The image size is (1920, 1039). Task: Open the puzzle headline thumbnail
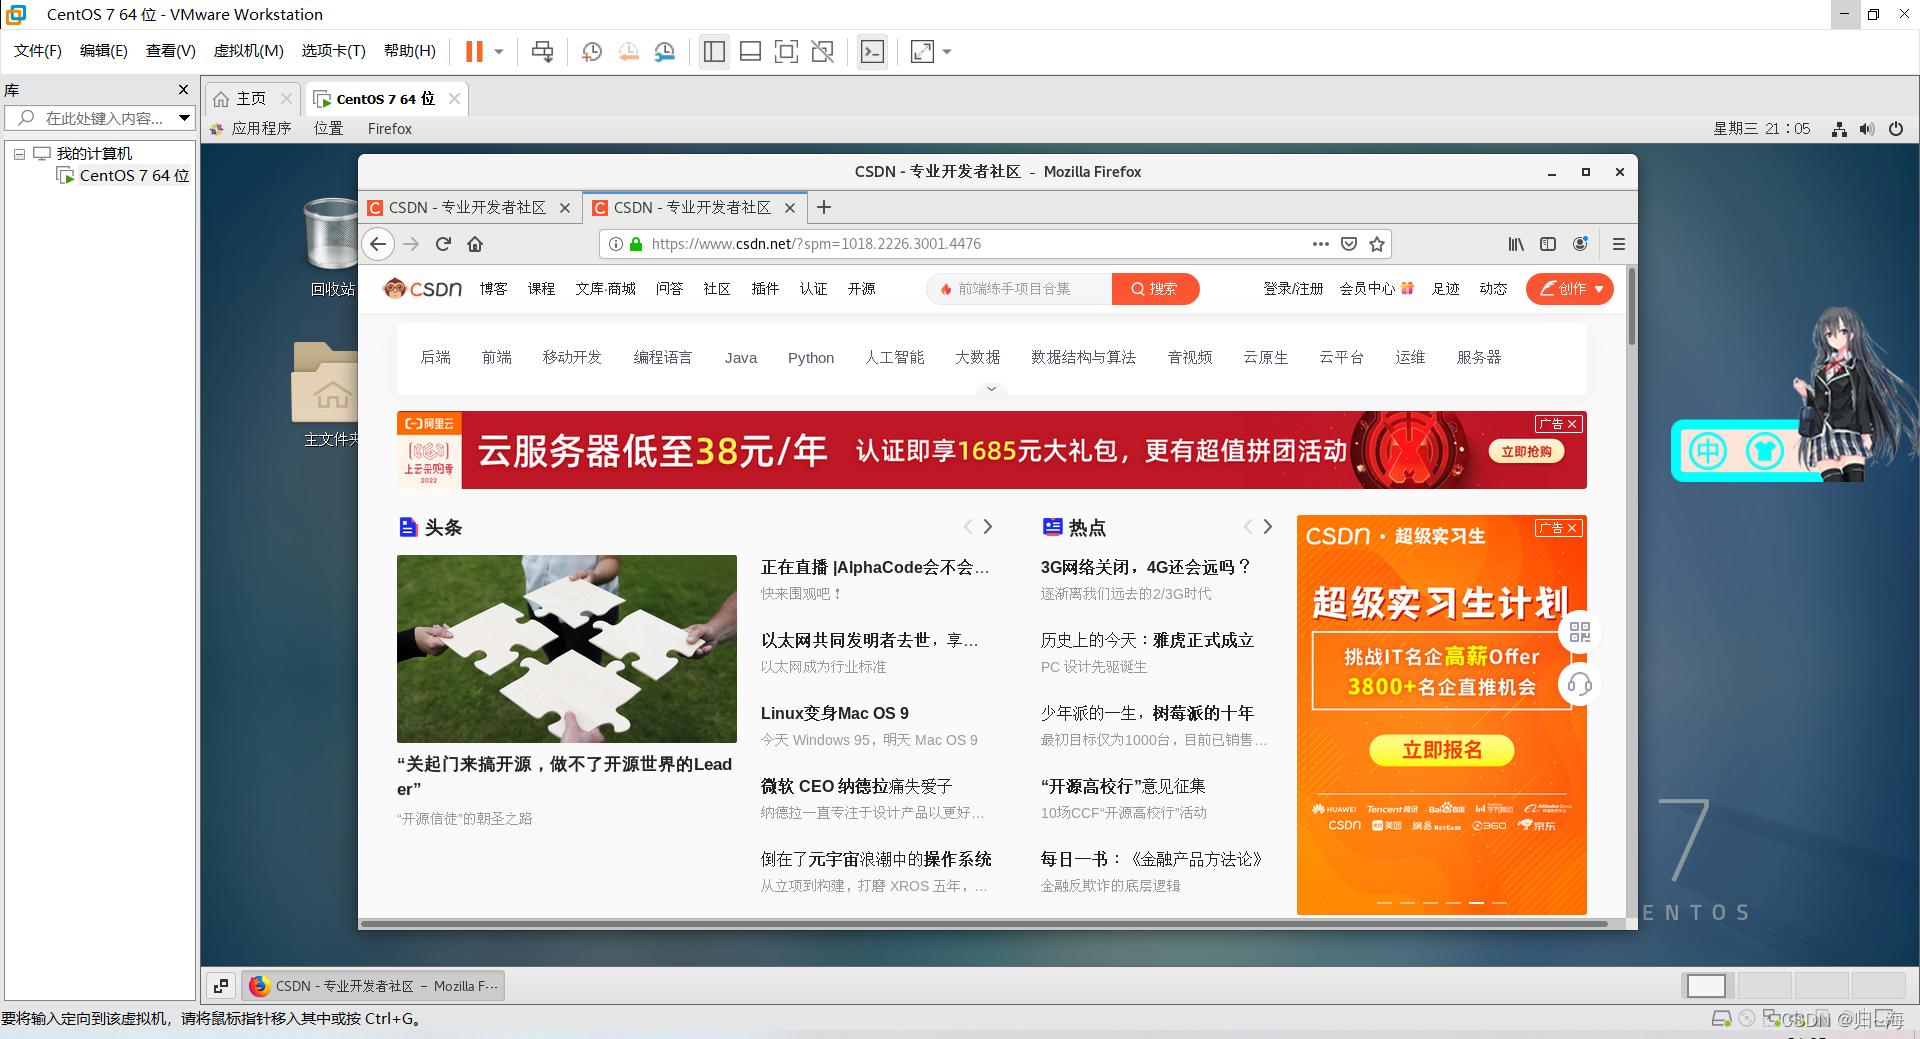pos(567,648)
